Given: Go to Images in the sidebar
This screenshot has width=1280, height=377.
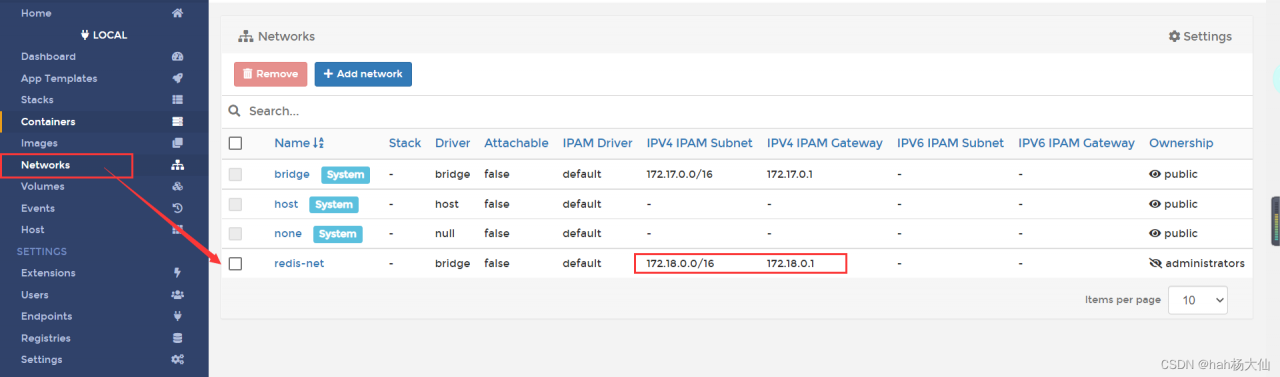Looking at the screenshot, I should point(39,143).
